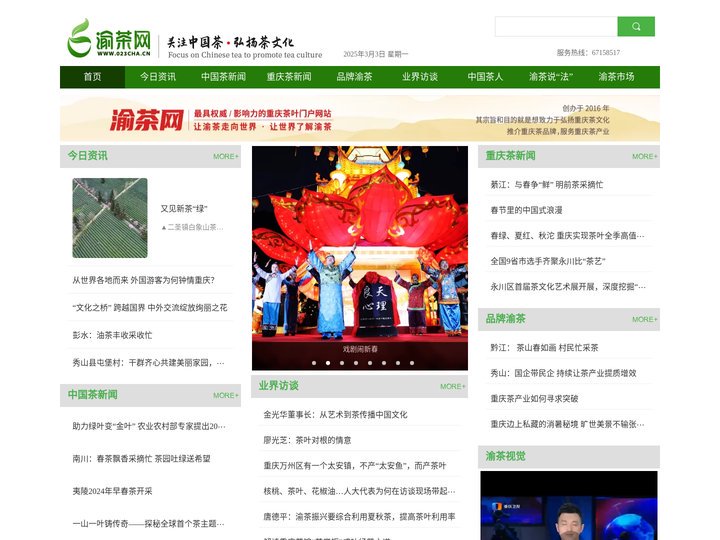Click the 二圣镇白象山茶 caption text
Viewport: 720px width, 540px height.
point(192,227)
